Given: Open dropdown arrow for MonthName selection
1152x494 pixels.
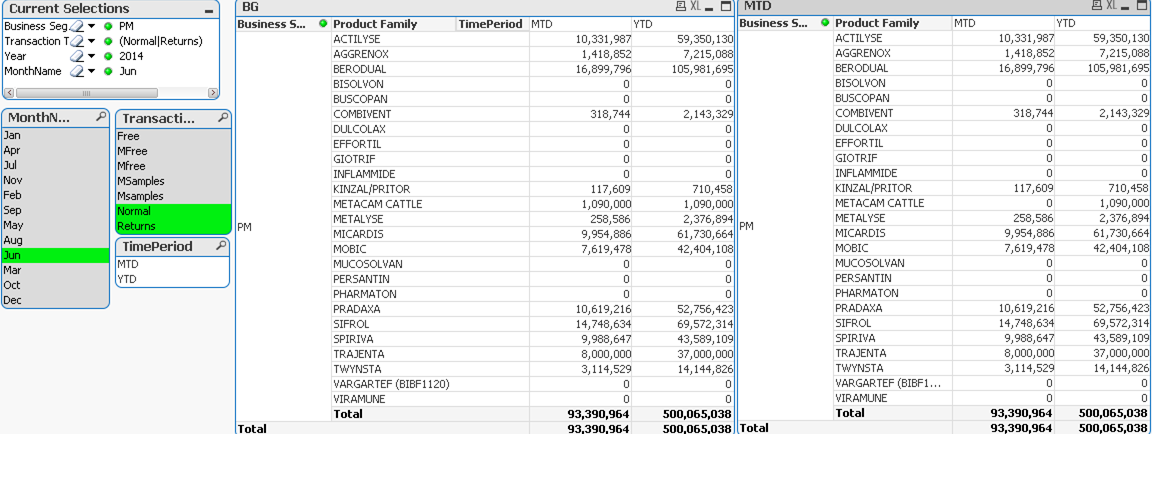Looking at the screenshot, I should tap(92, 71).
